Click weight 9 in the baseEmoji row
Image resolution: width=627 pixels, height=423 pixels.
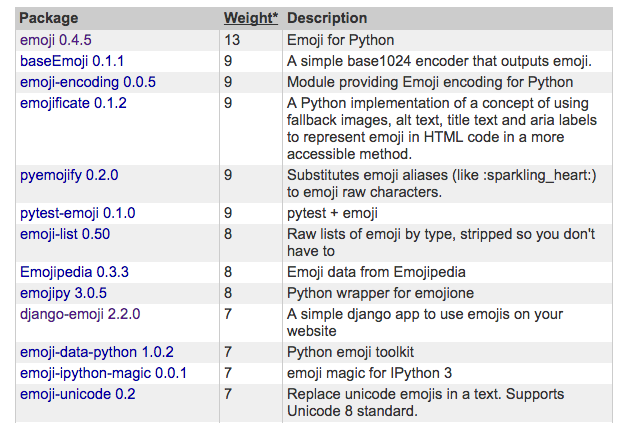point(228,61)
